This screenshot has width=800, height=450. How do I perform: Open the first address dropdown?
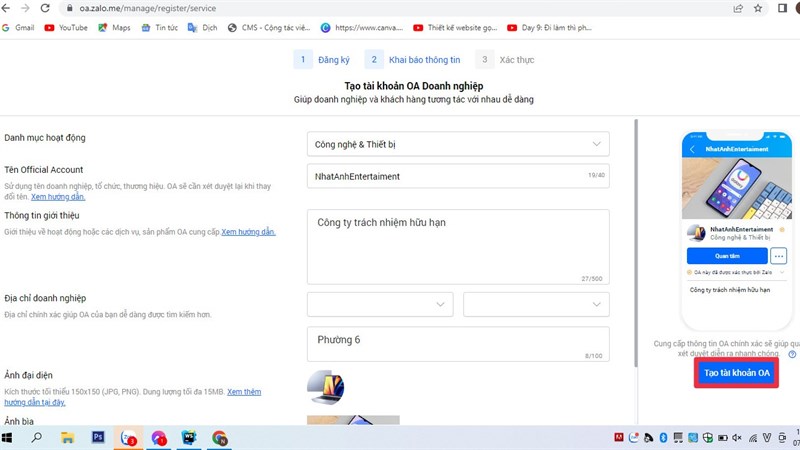[x=380, y=304]
